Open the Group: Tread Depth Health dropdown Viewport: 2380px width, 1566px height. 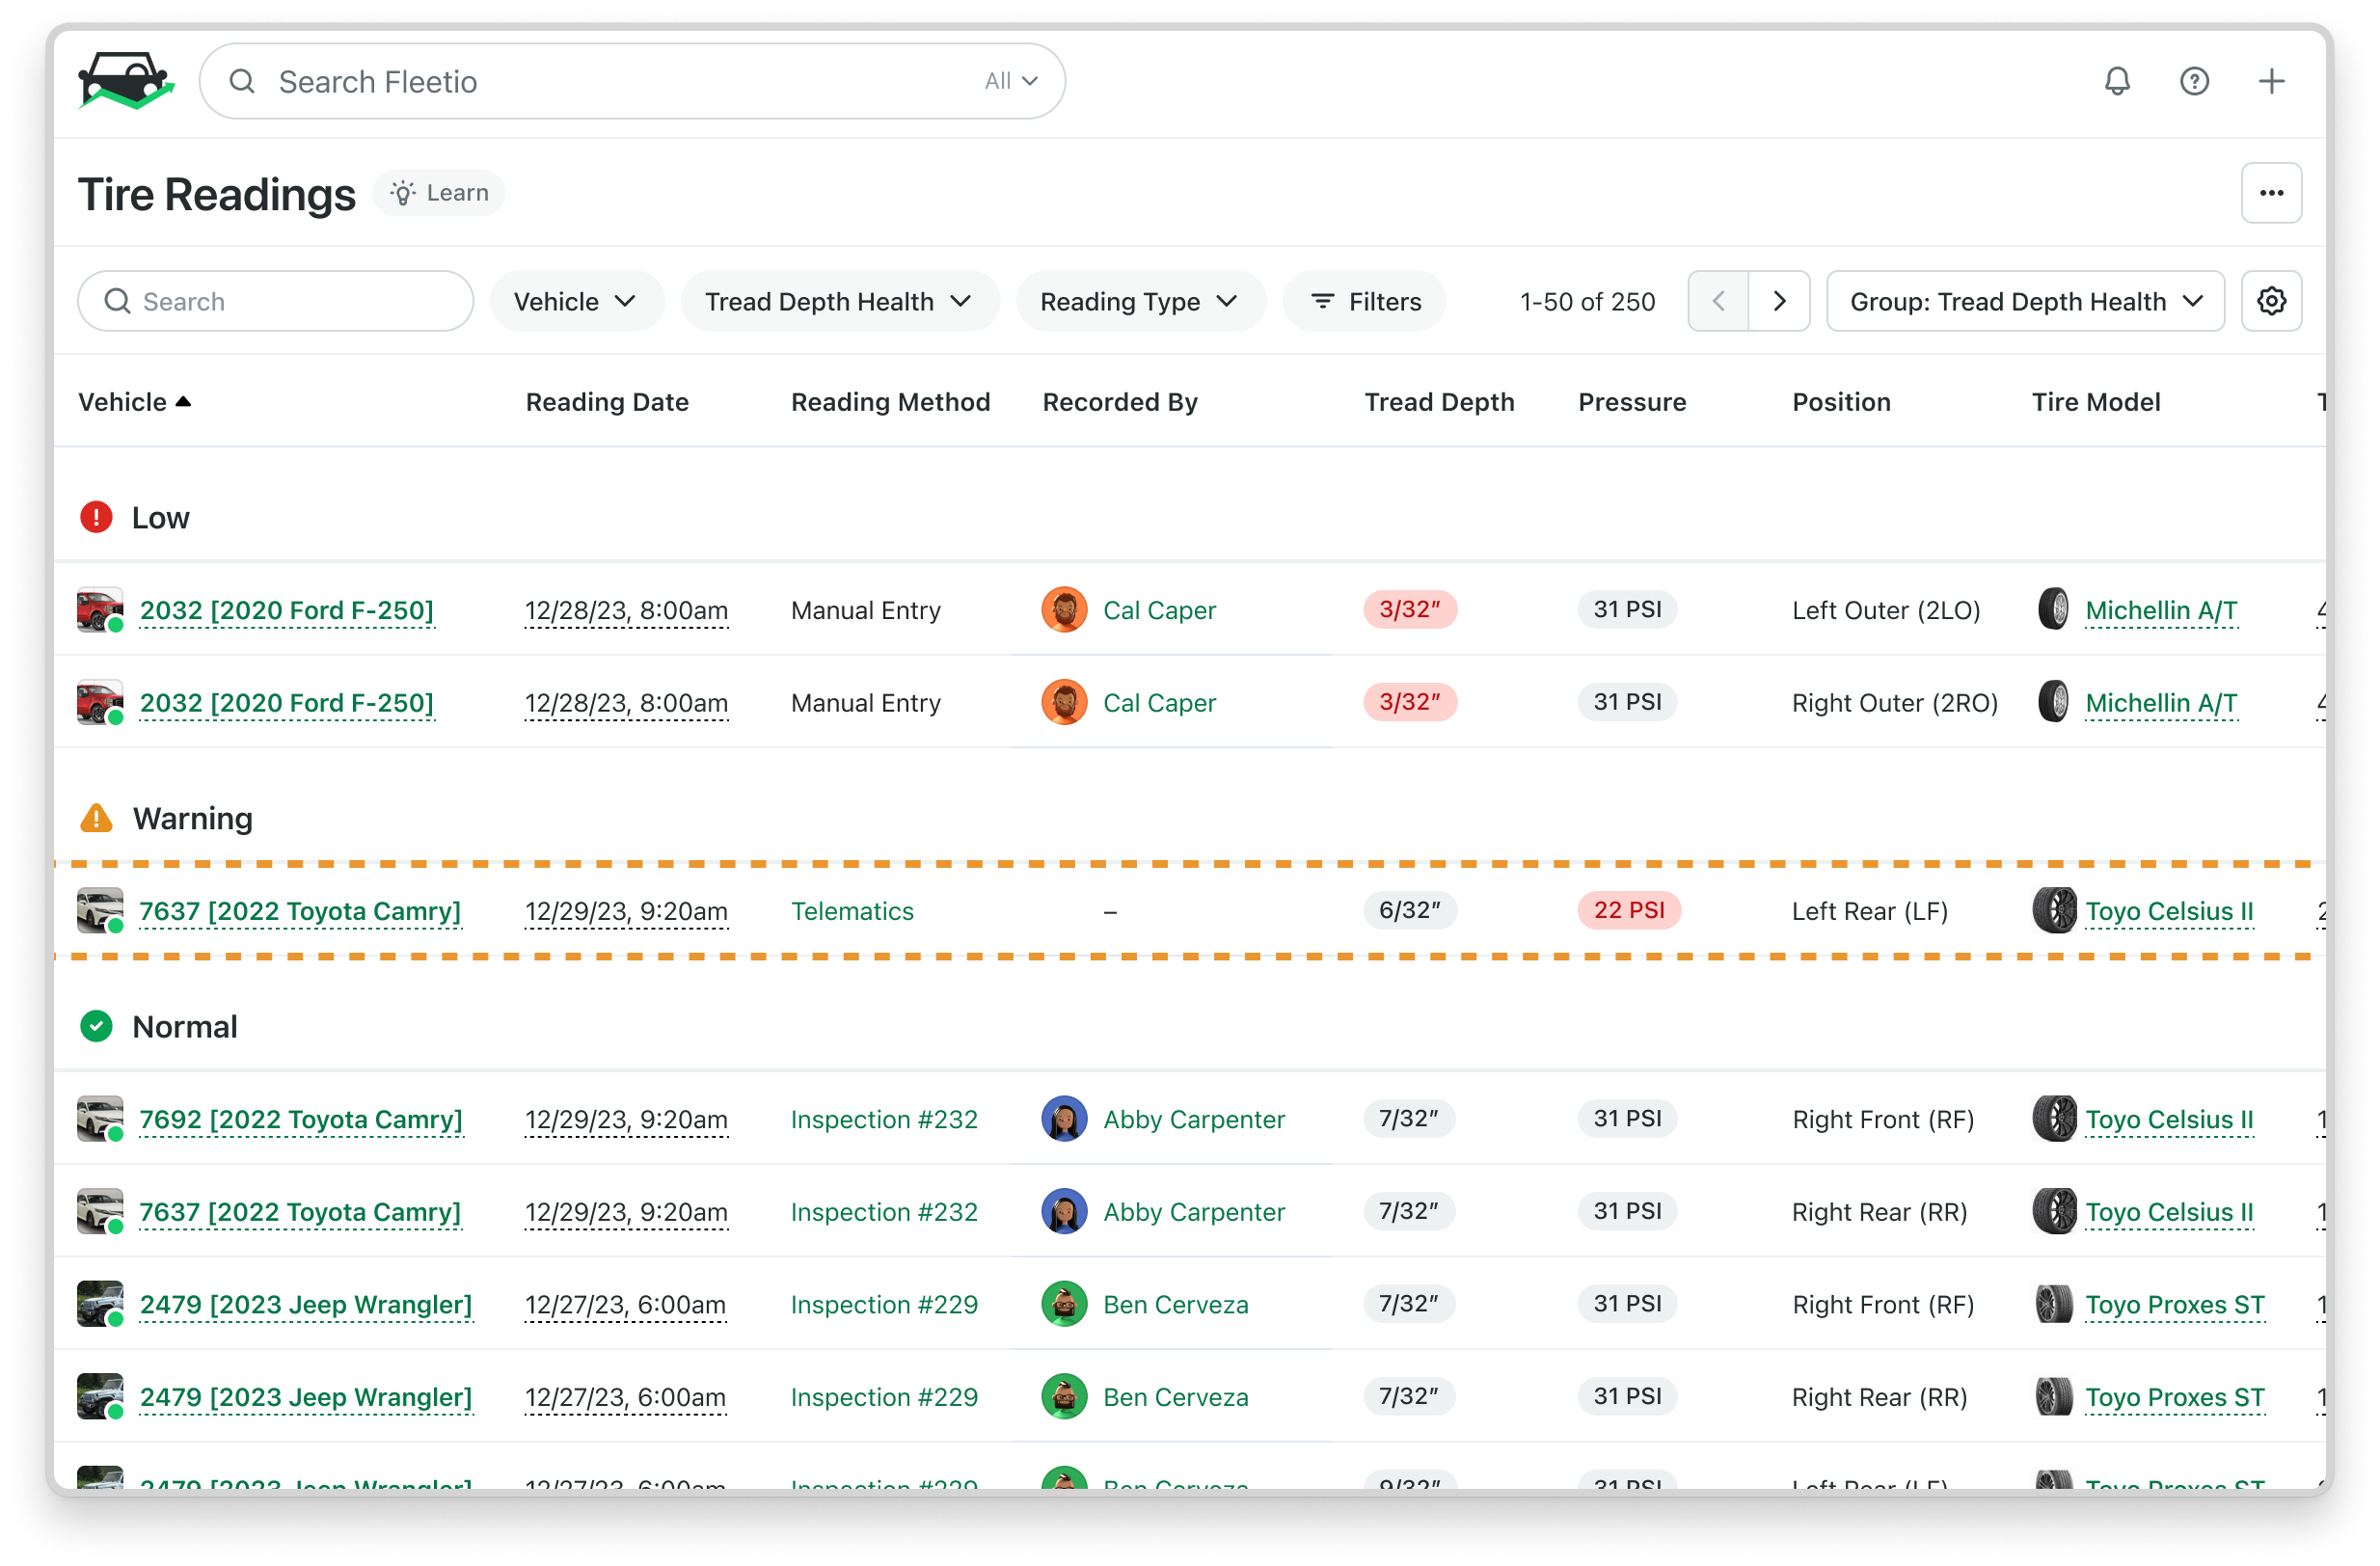point(2024,301)
